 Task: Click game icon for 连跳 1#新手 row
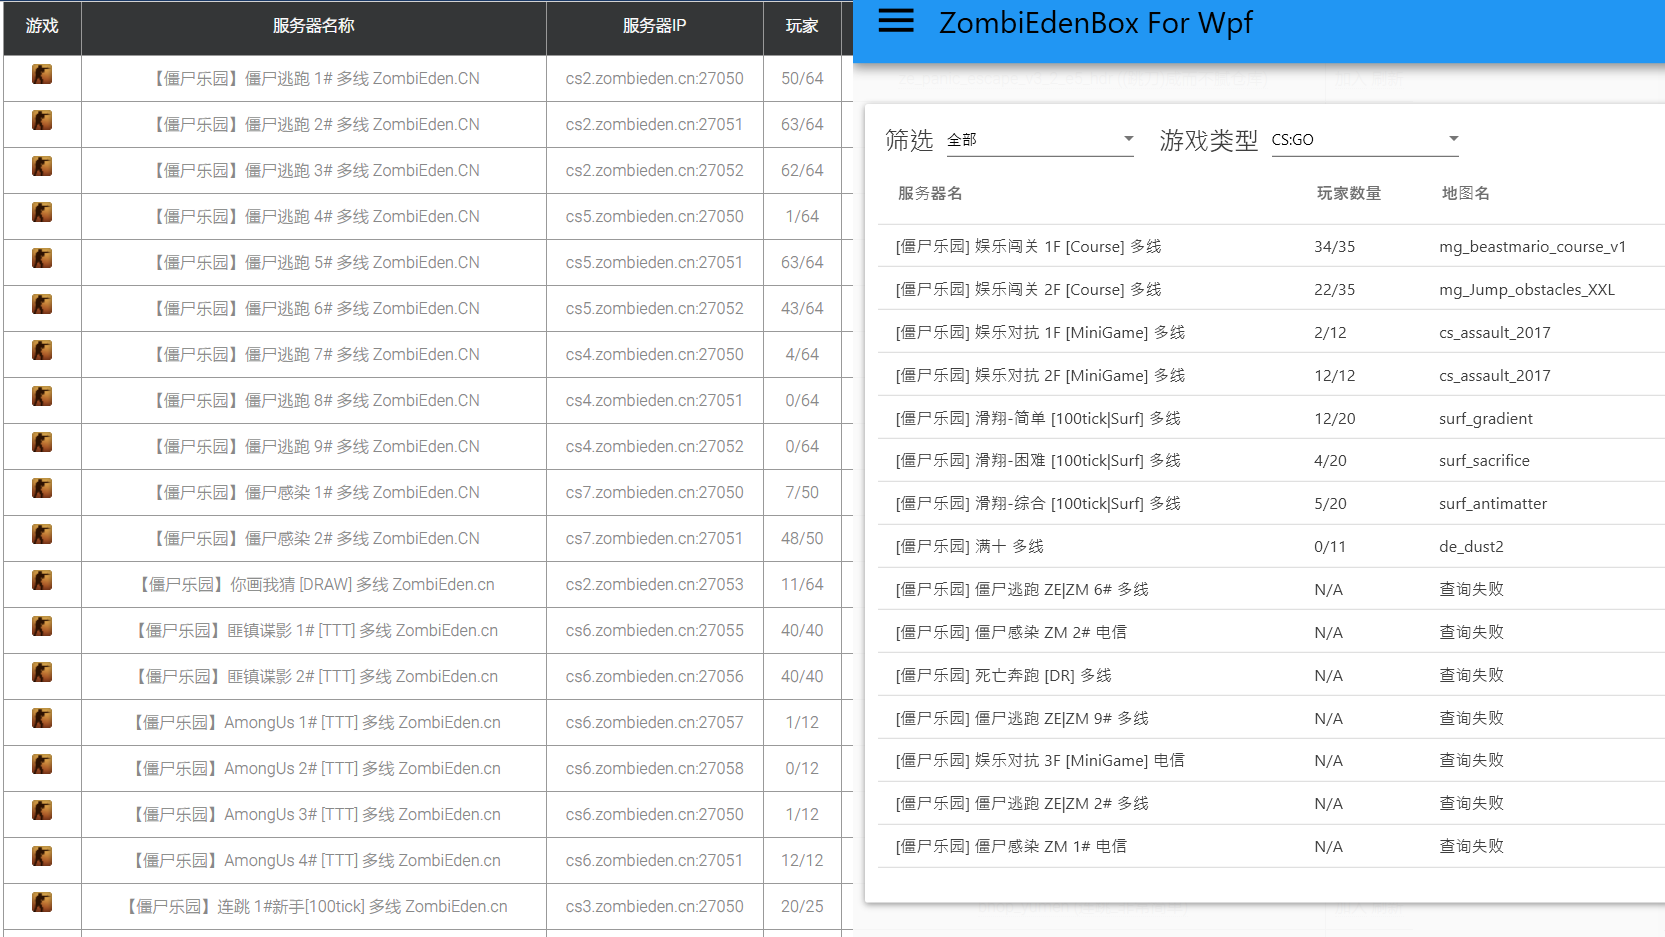point(42,902)
